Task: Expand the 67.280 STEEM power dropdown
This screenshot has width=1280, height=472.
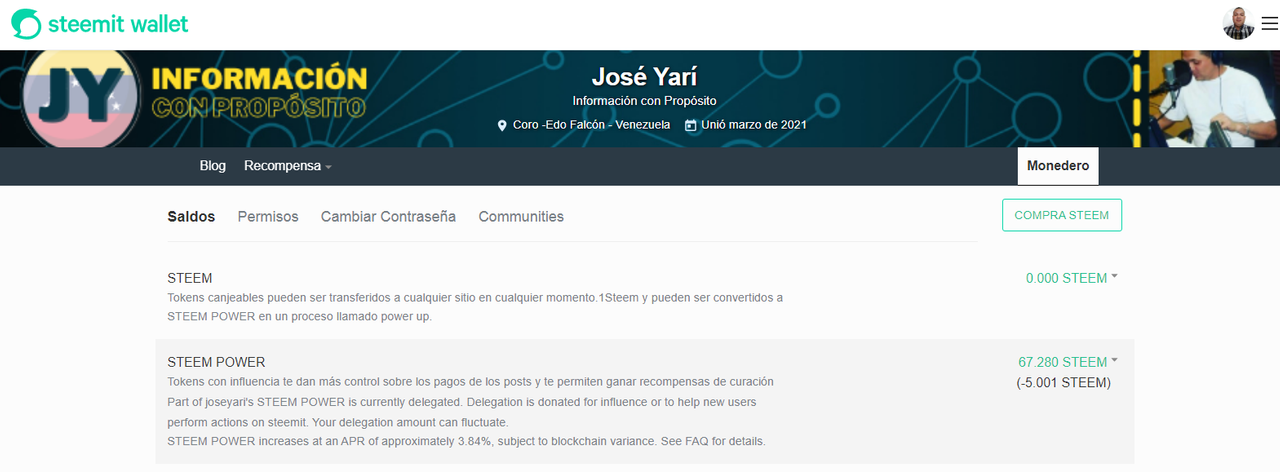Action: pos(1068,362)
